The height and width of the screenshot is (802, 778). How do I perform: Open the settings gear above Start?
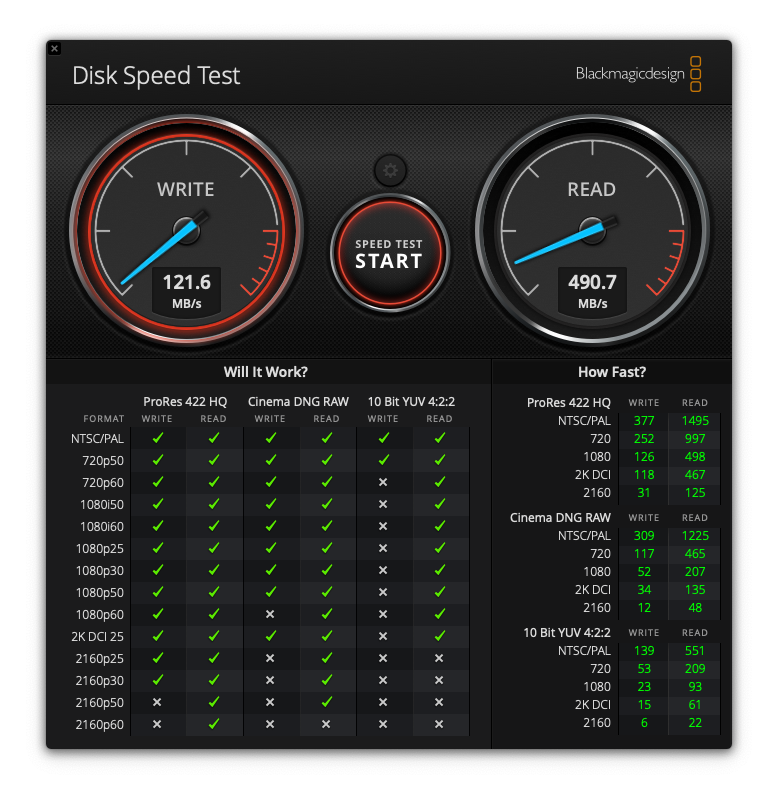point(390,171)
